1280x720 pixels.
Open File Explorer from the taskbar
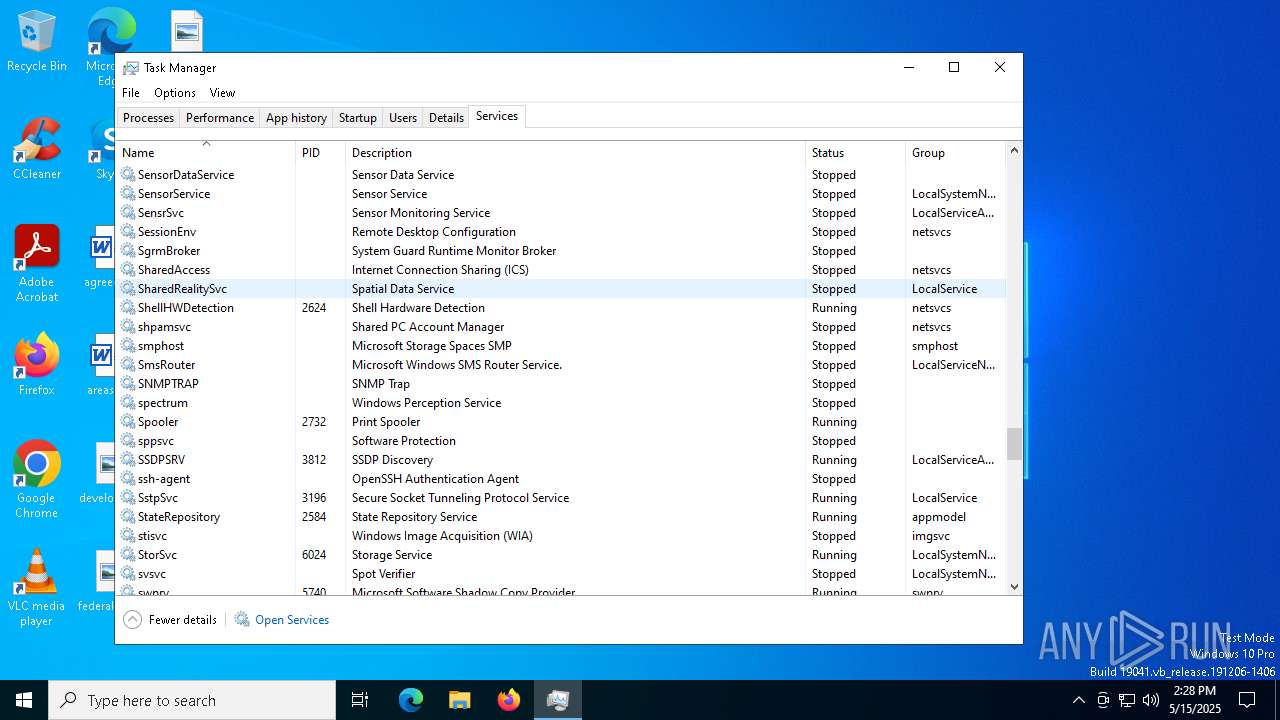pyautogui.click(x=459, y=700)
